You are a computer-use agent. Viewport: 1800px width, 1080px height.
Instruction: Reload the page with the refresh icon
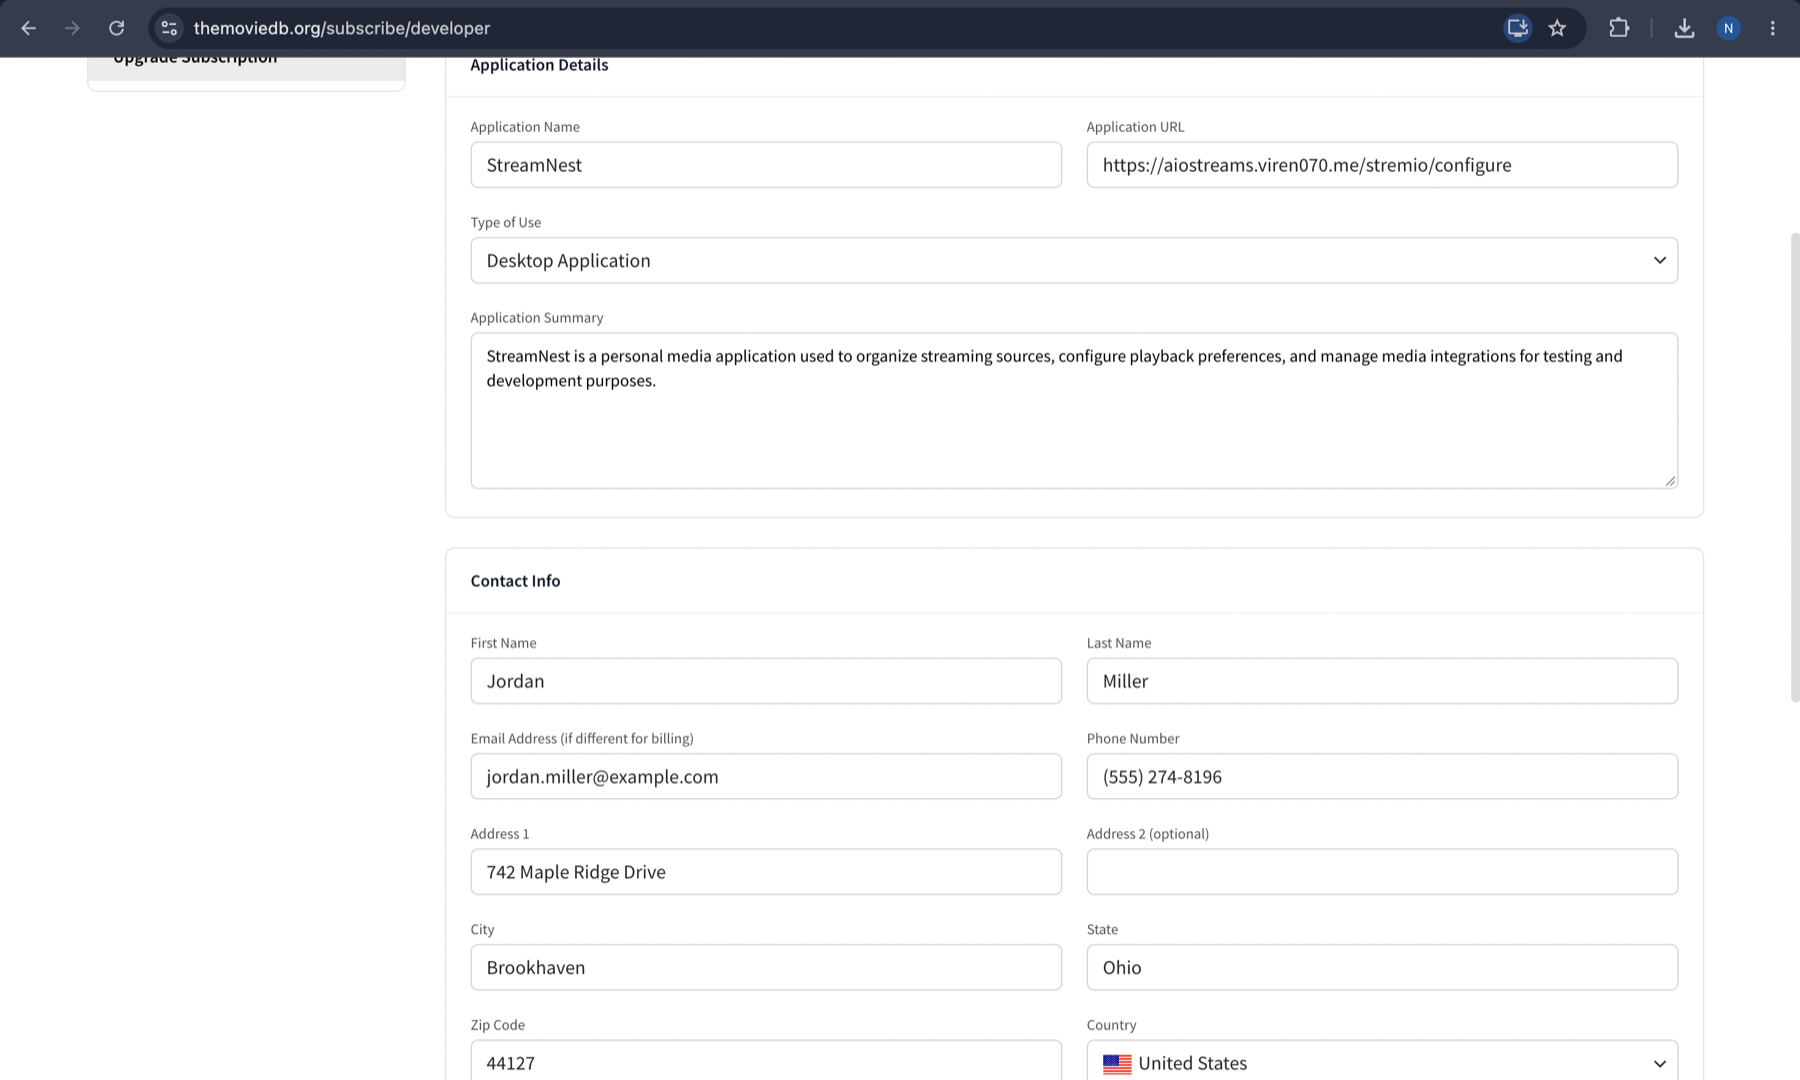(x=117, y=28)
